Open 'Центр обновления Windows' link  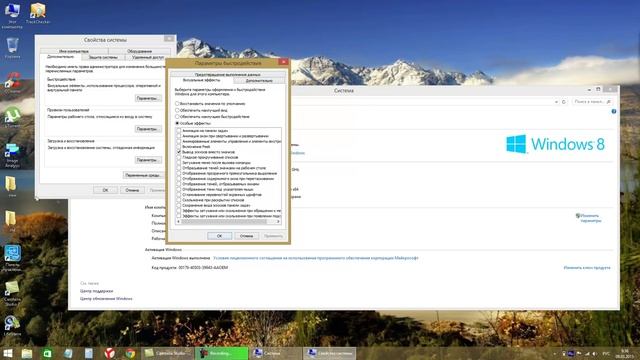click(106, 299)
